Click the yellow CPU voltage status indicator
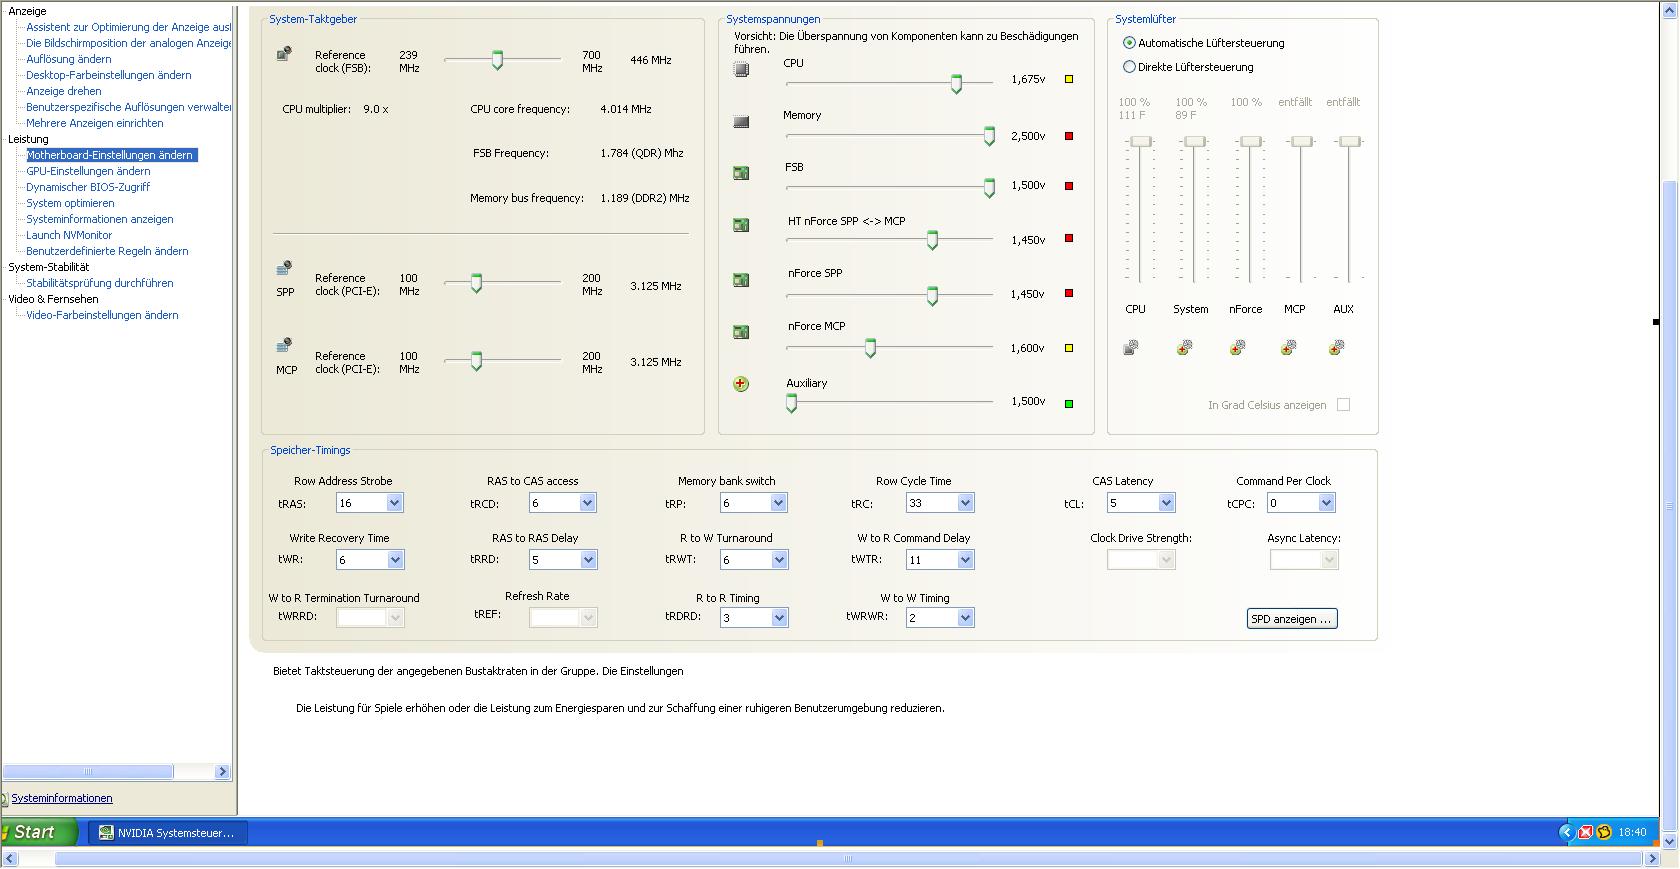The width and height of the screenshot is (1680, 869). tap(1069, 79)
